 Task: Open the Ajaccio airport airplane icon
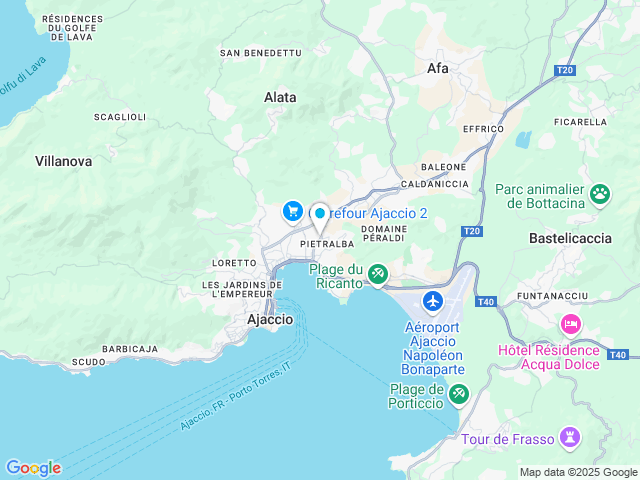point(433,302)
